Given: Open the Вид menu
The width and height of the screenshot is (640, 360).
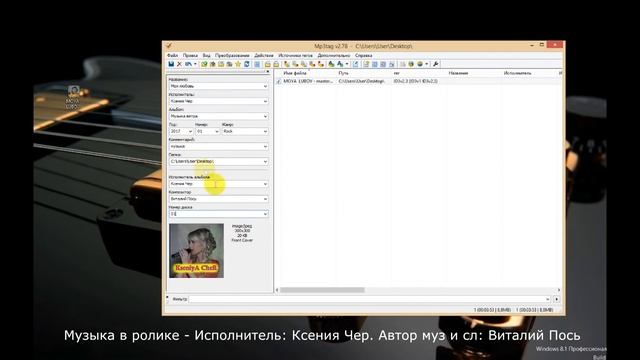Looking at the screenshot, I should pos(207,55).
